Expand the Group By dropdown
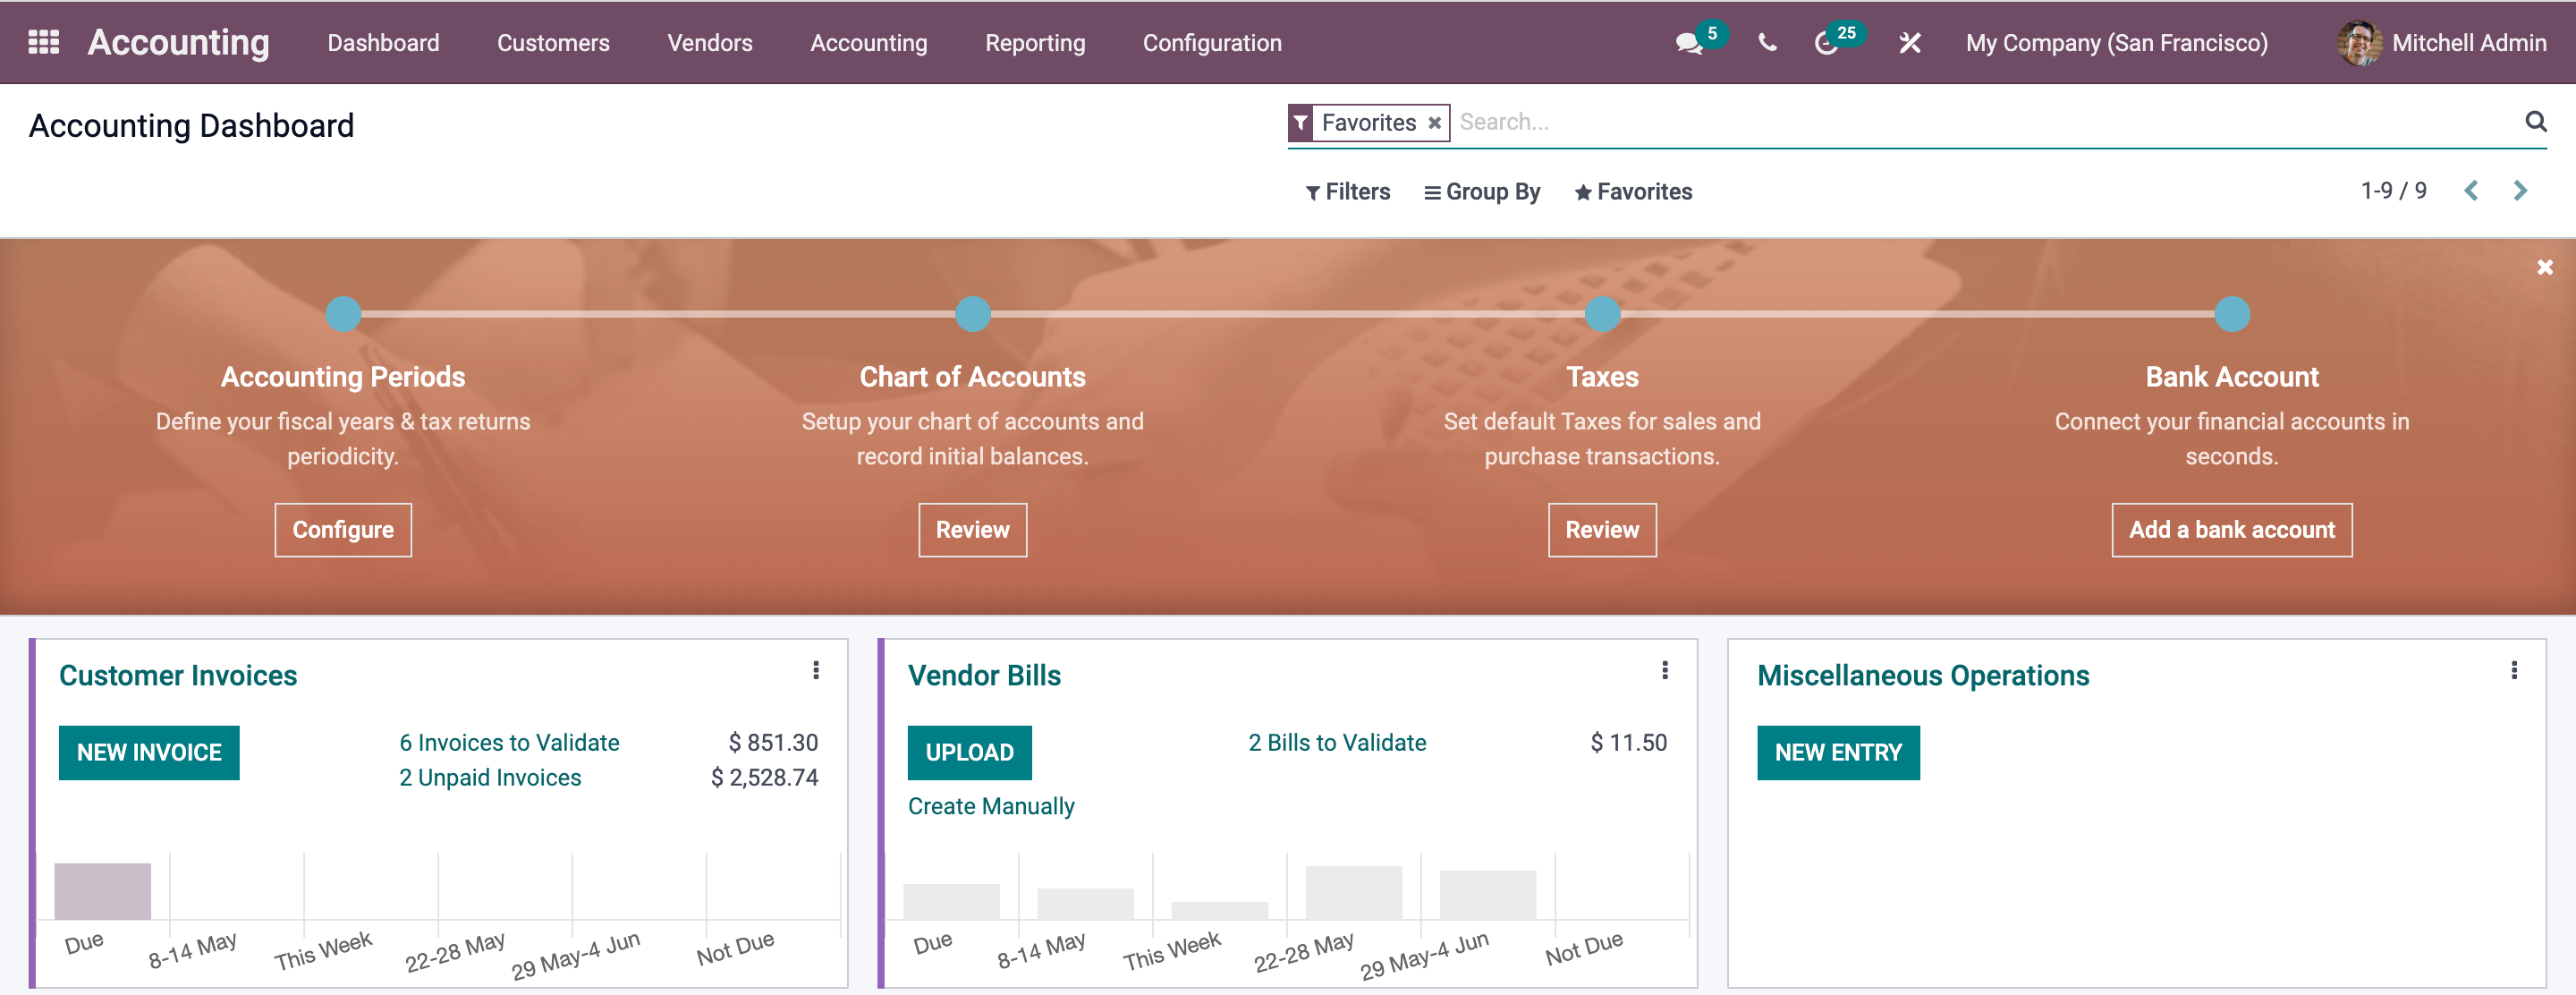The image size is (2576, 995). tap(1482, 192)
